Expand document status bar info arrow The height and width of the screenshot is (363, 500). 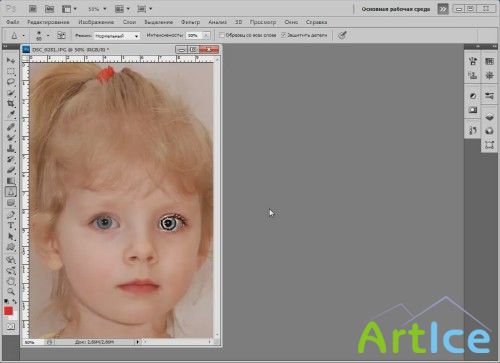point(138,342)
